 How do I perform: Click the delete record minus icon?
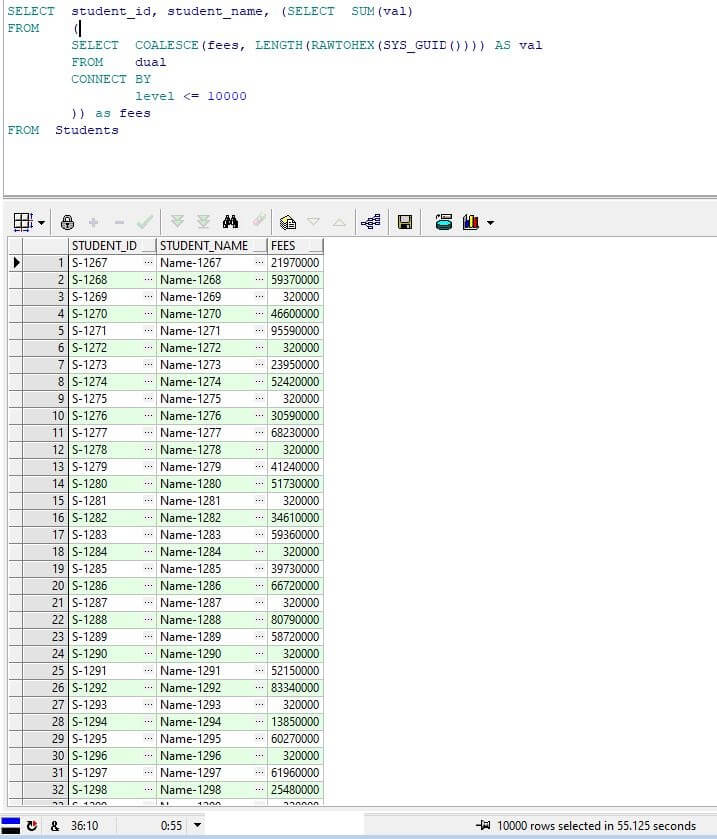119,222
